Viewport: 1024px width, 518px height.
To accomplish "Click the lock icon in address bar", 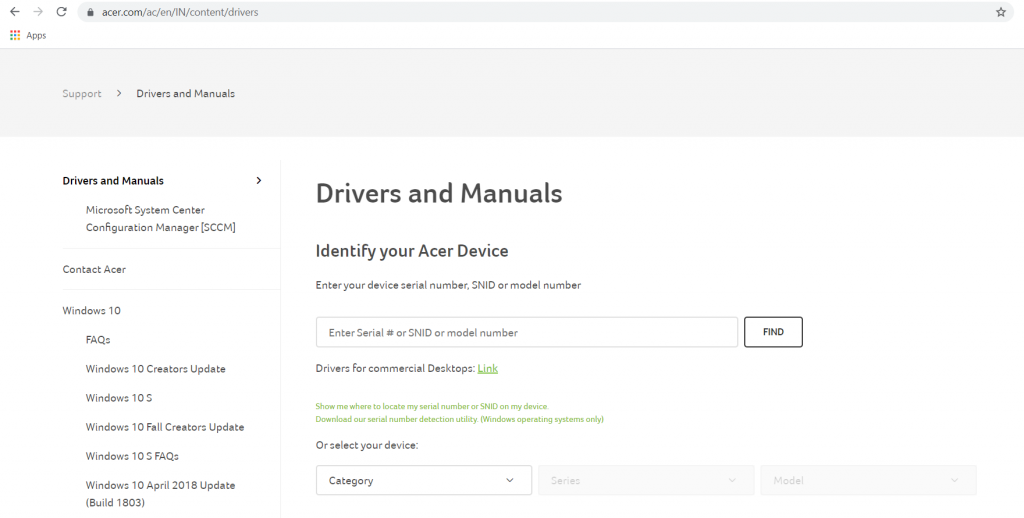I will click(90, 12).
